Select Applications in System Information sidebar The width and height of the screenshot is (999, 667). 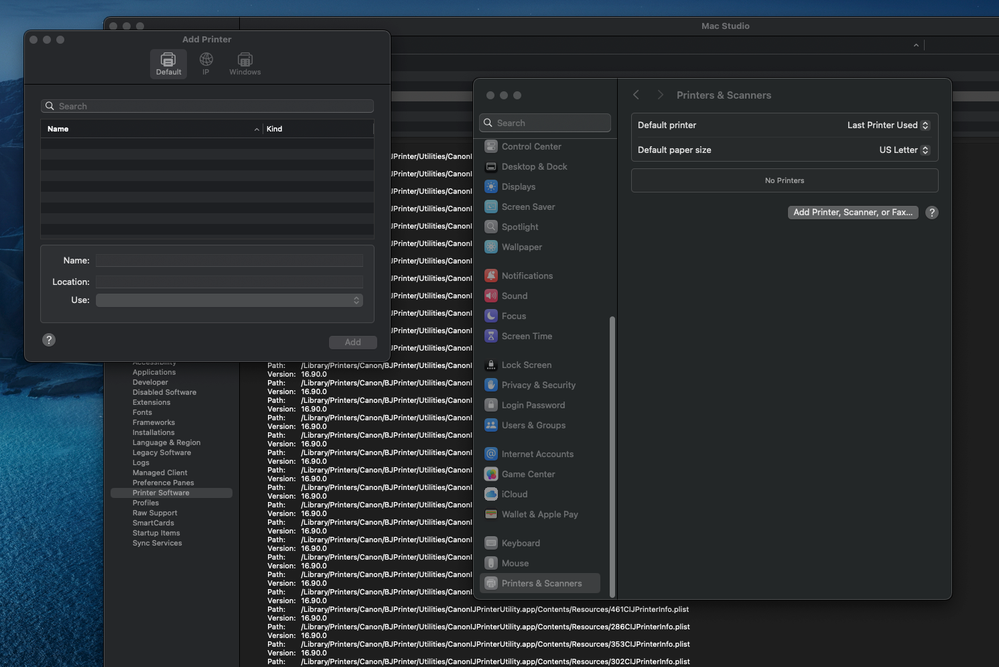point(154,372)
